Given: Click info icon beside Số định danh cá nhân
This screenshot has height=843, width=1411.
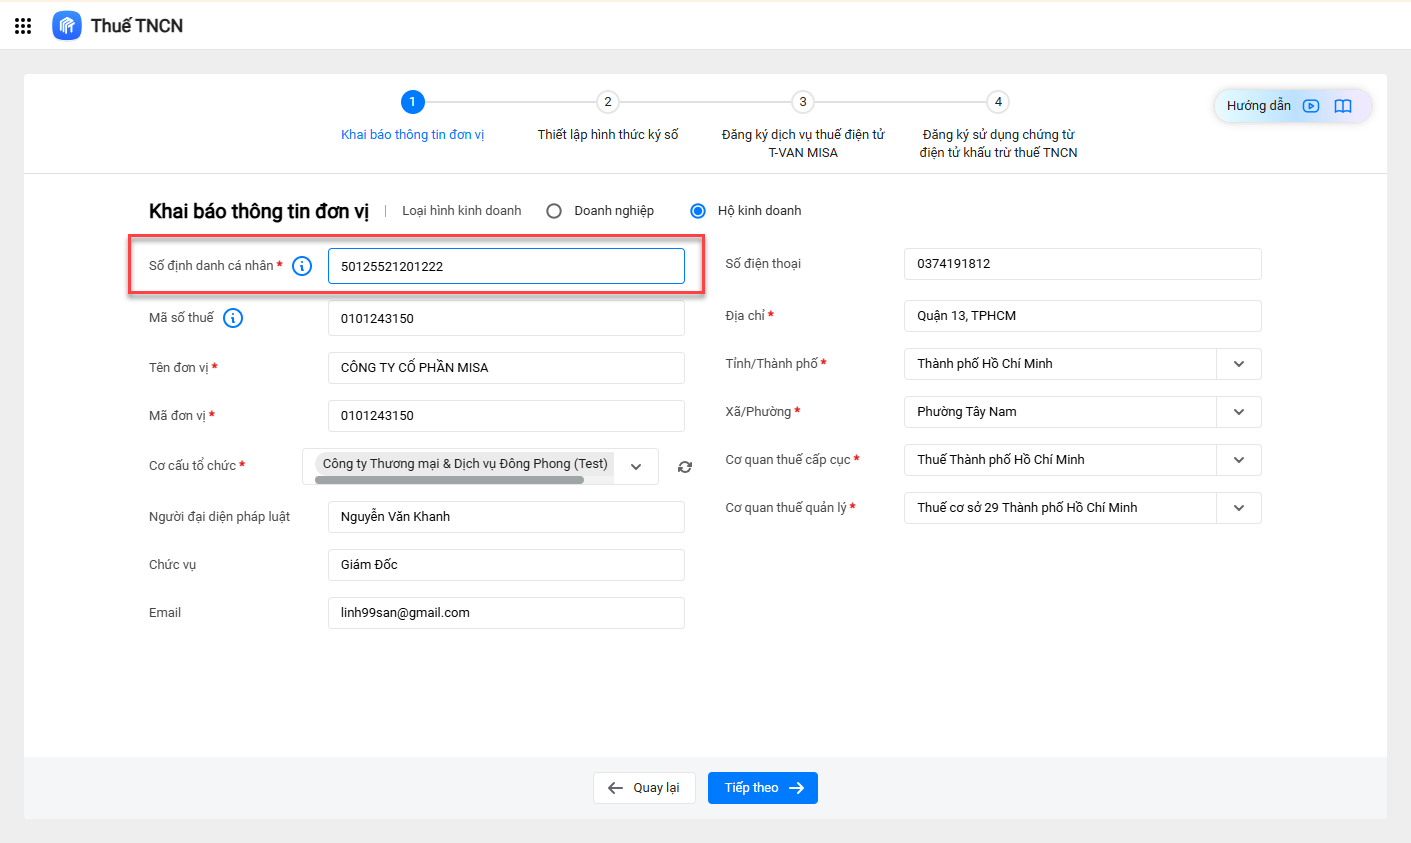Looking at the screenshot, I should pyautogui.click(x=302, y=266).
